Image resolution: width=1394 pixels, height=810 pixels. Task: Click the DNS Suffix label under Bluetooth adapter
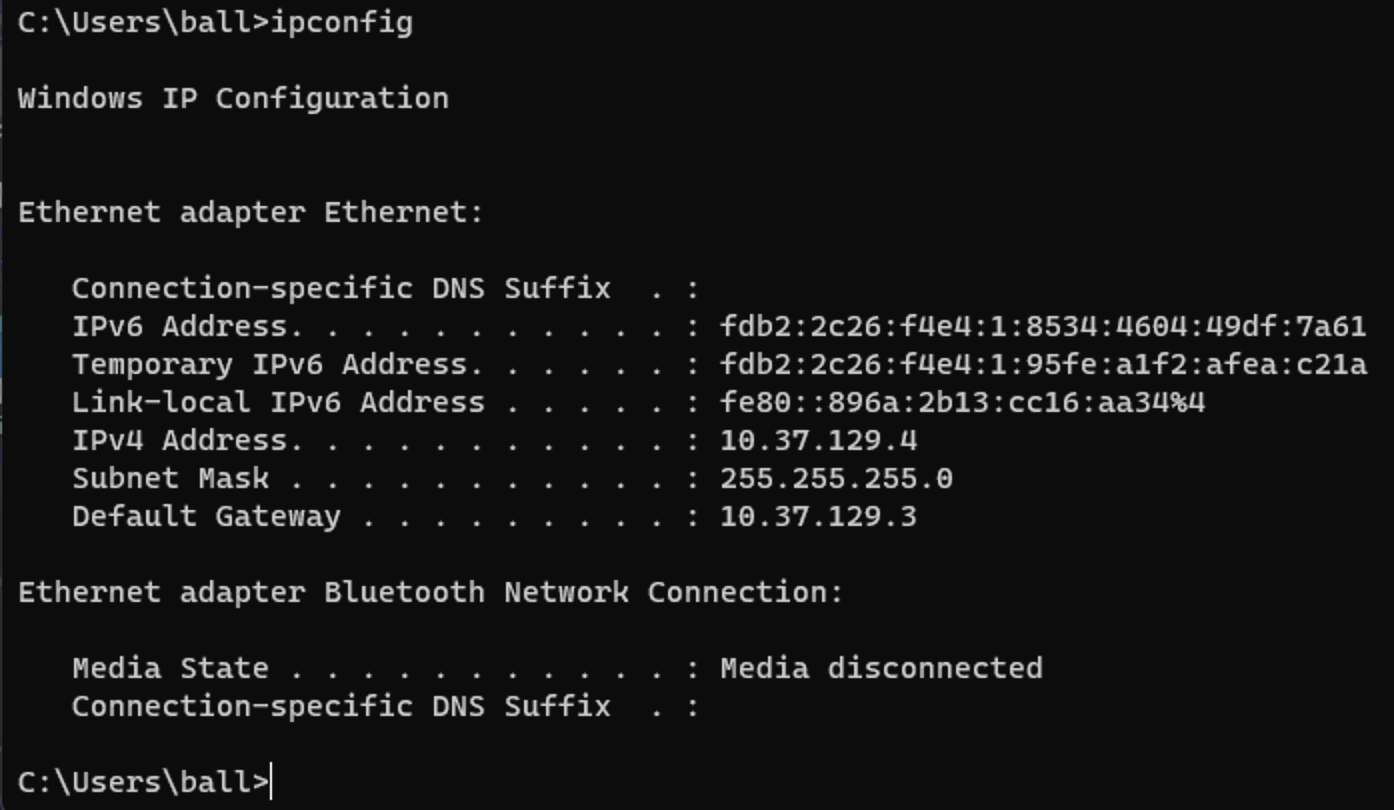click(x=340, y=707)
